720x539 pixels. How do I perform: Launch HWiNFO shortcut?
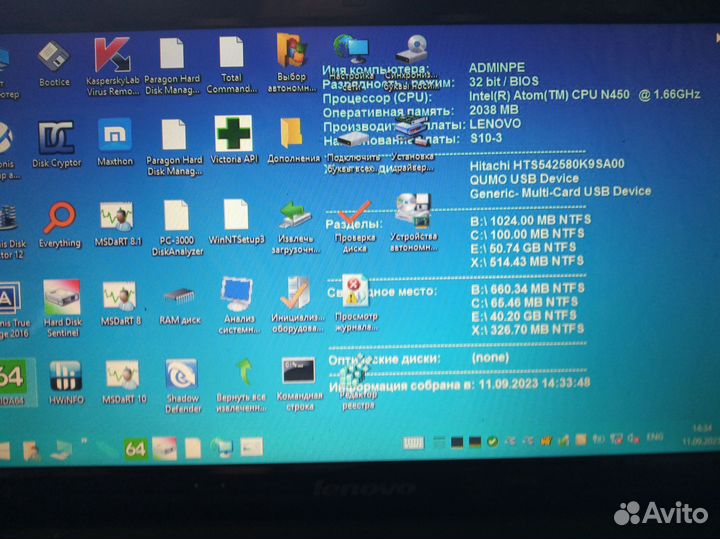[66, 382]
